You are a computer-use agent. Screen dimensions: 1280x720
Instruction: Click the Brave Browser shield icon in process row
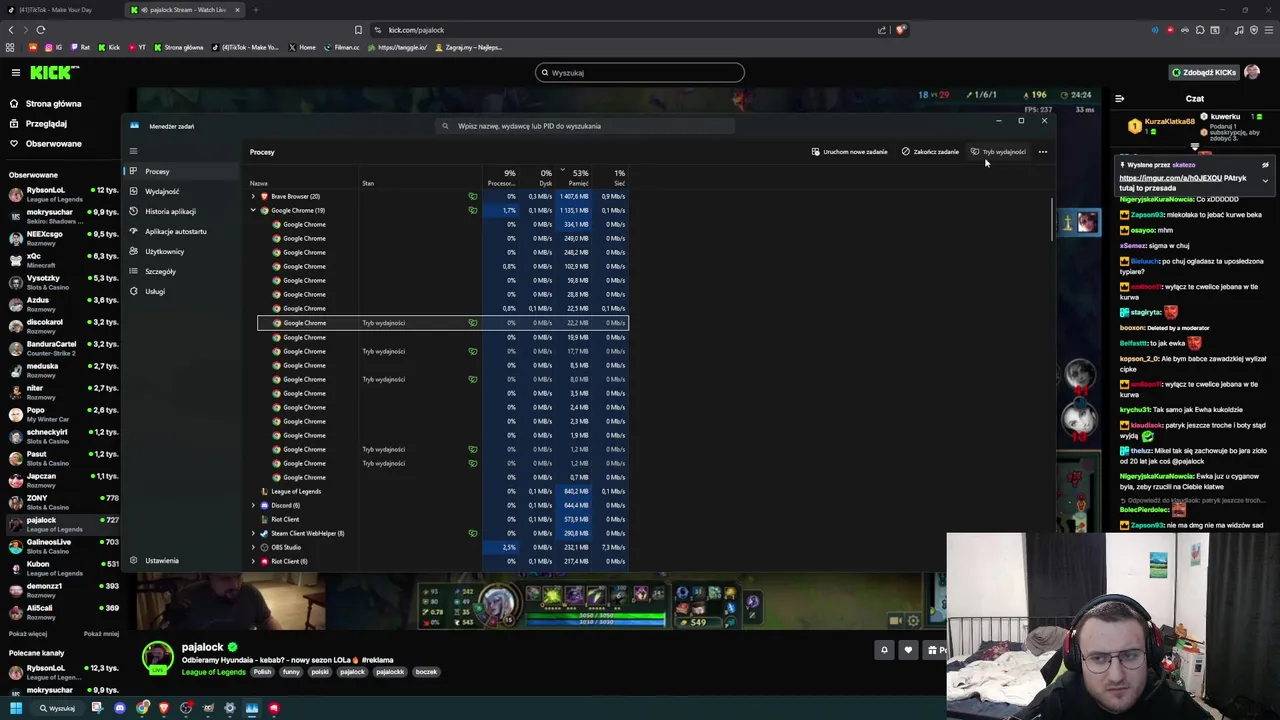point(264,197)
